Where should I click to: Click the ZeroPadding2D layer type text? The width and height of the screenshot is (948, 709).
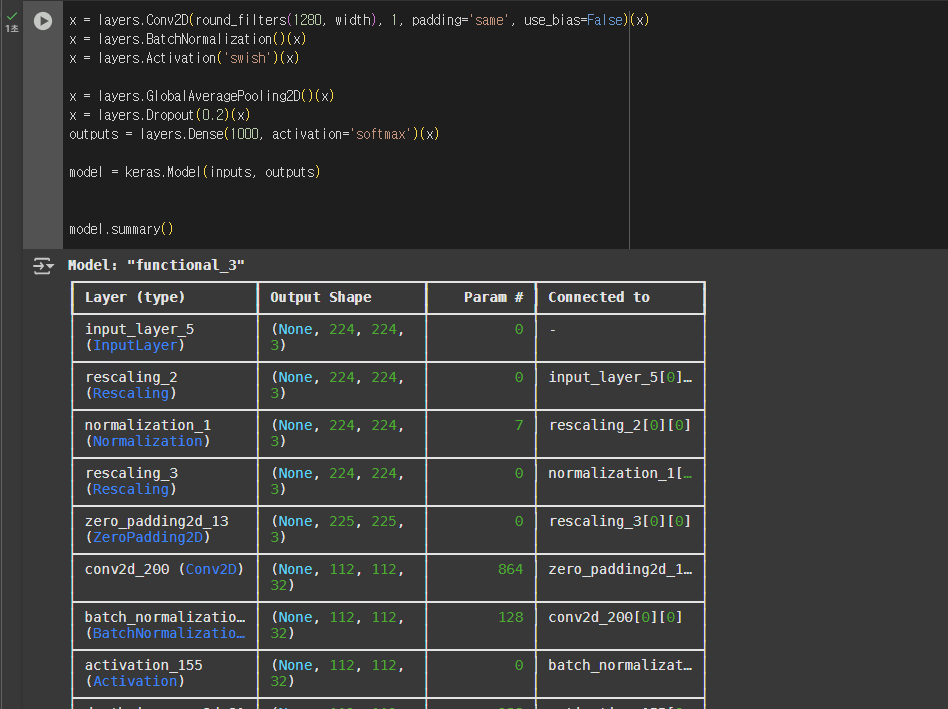(148, 537)
